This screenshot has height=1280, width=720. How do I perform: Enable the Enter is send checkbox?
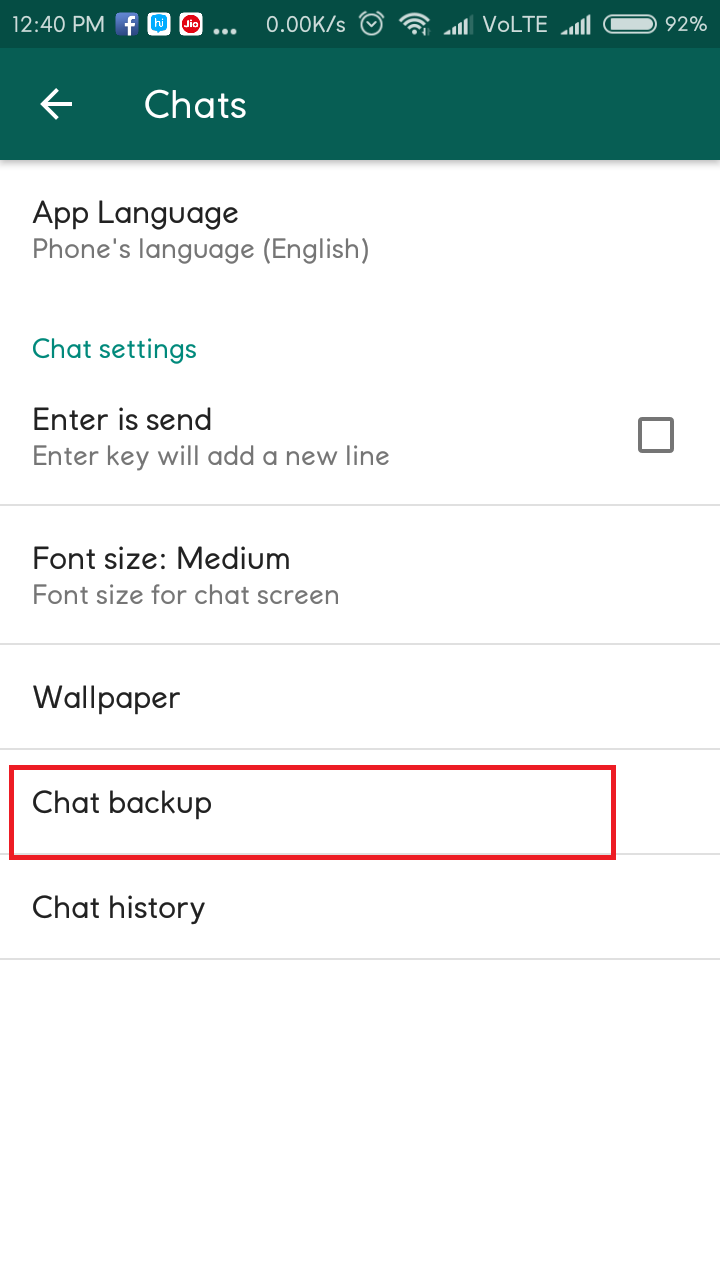click(x=656, y=436)
